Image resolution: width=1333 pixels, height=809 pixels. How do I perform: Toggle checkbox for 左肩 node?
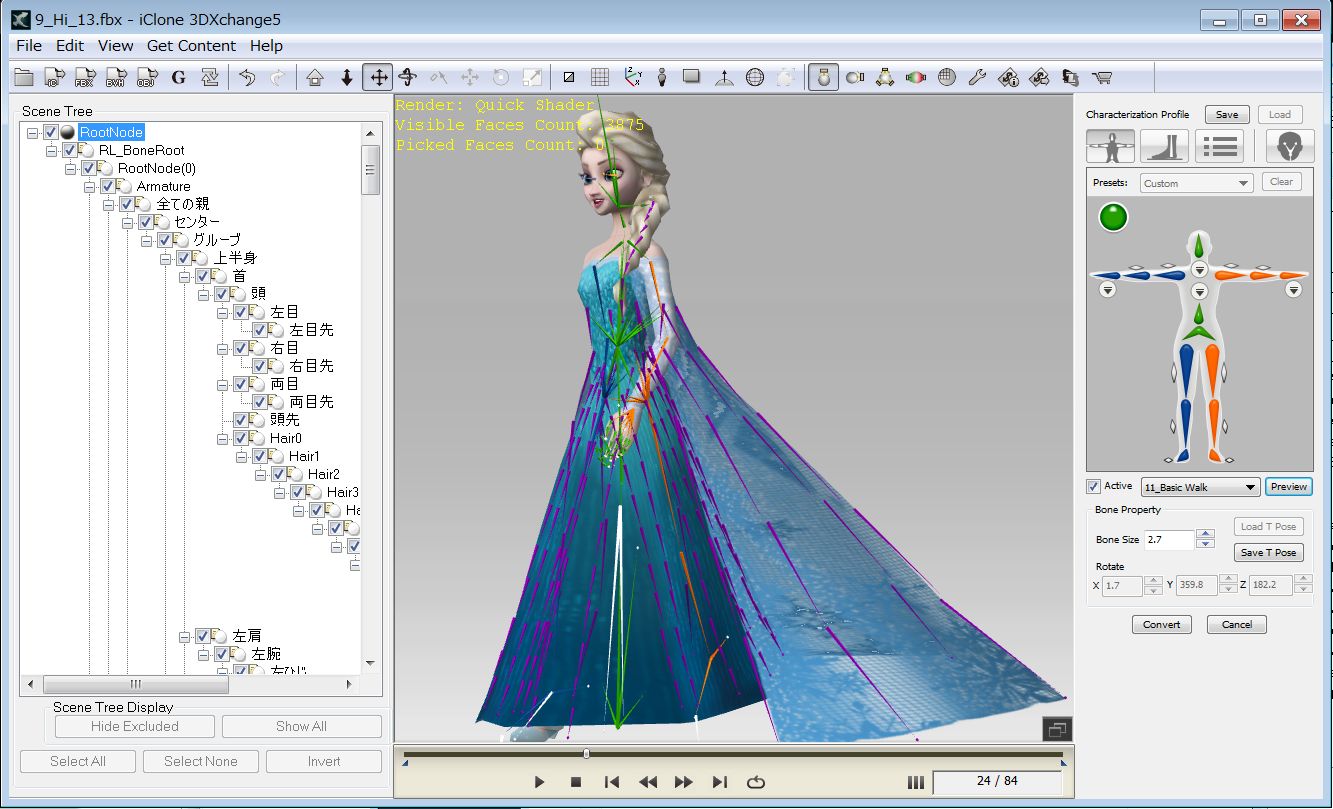pyautogui.click(x=203, y=636)
